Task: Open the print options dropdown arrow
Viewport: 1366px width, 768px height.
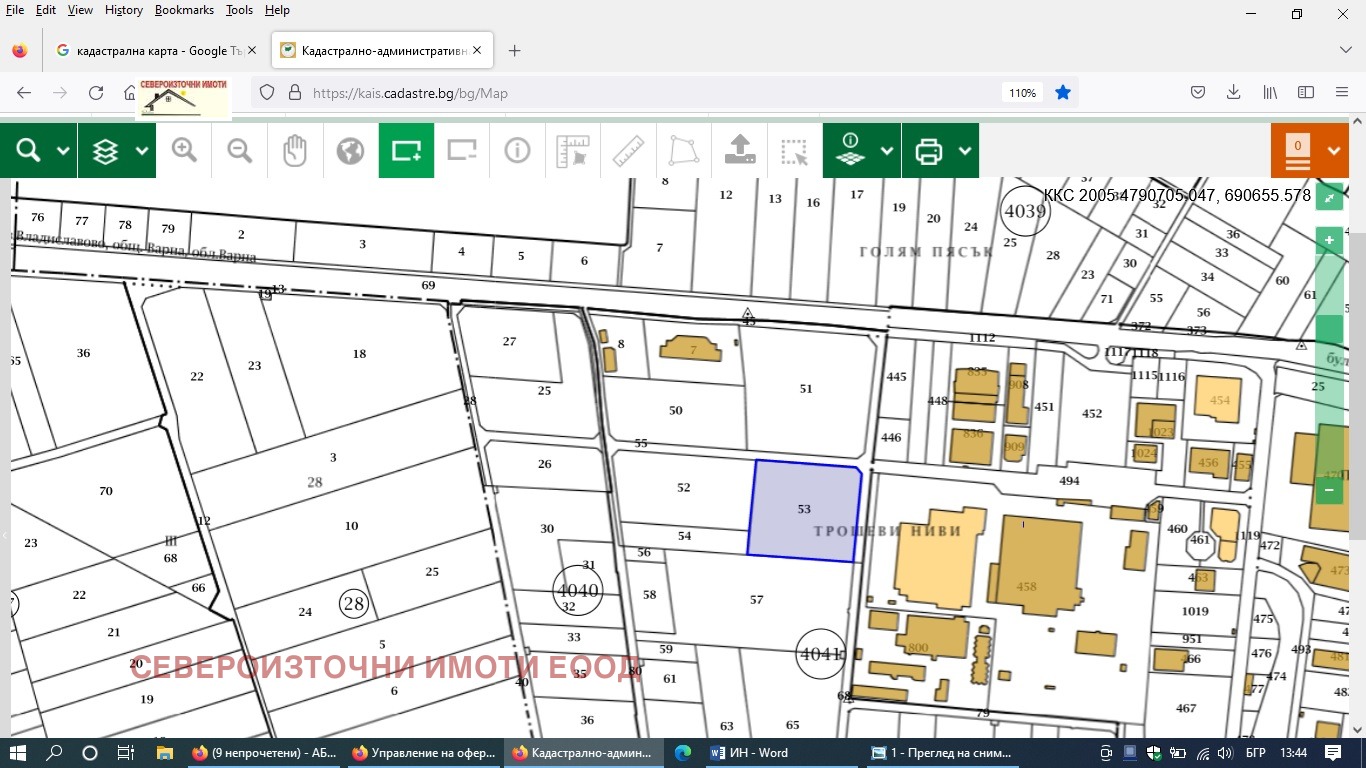Action: [965, 151]
